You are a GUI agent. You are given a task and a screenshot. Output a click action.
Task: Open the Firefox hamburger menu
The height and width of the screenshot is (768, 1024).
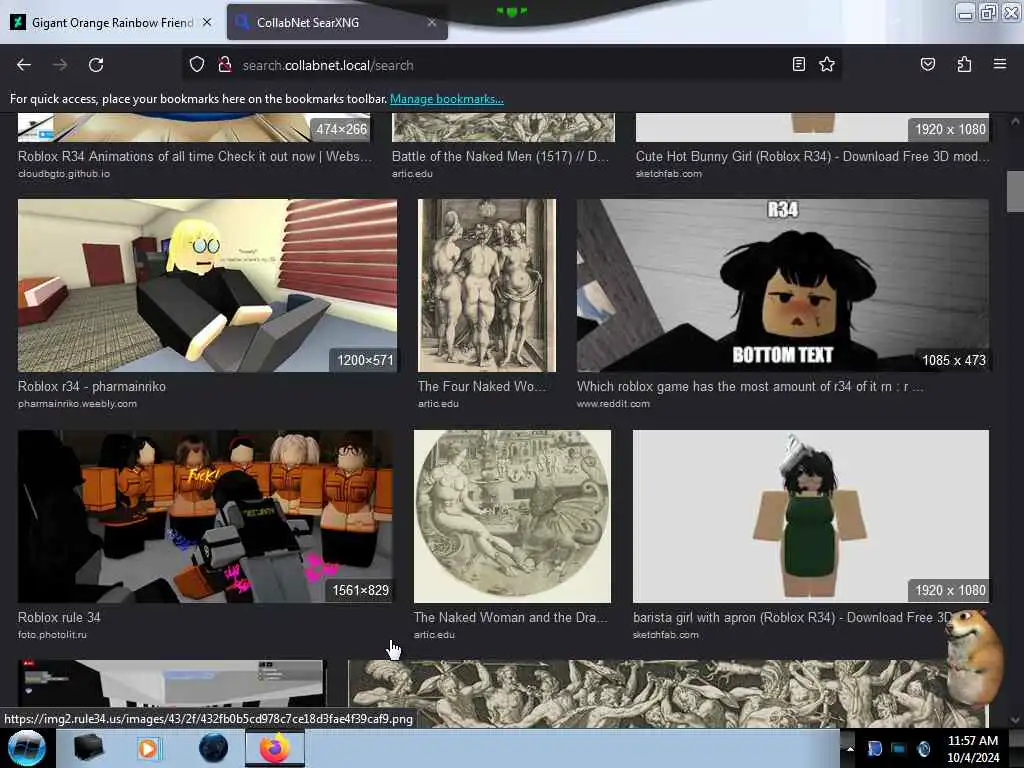click(999, 64)
